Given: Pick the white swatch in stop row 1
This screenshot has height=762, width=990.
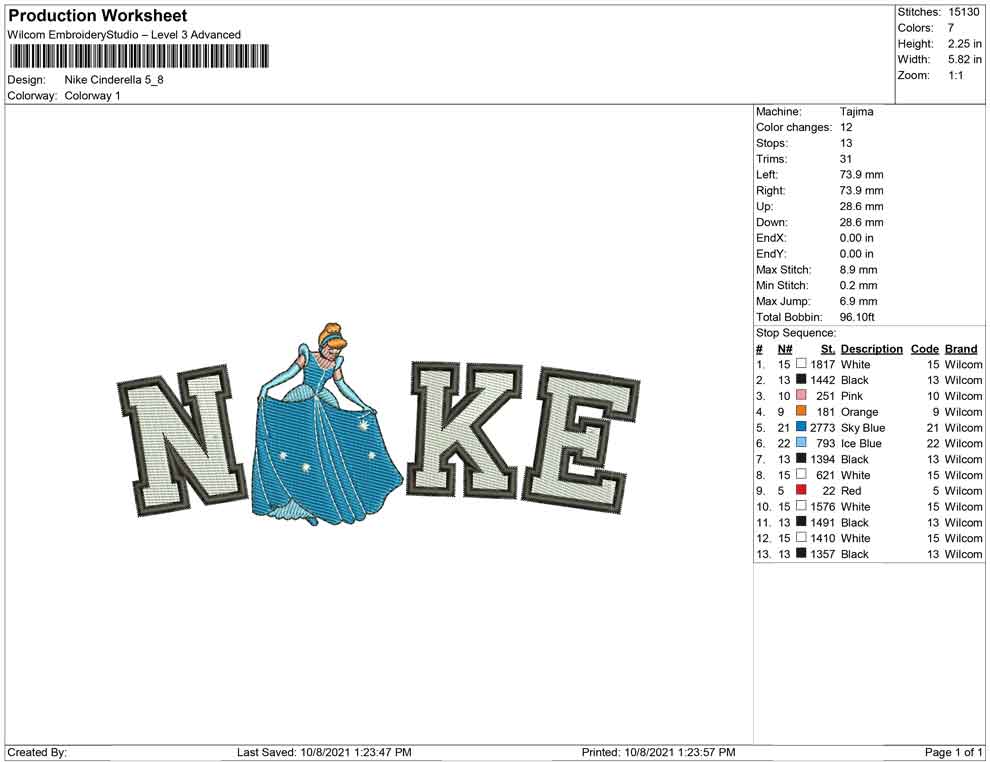Looking at the screenshot, I should coord(801,364).
